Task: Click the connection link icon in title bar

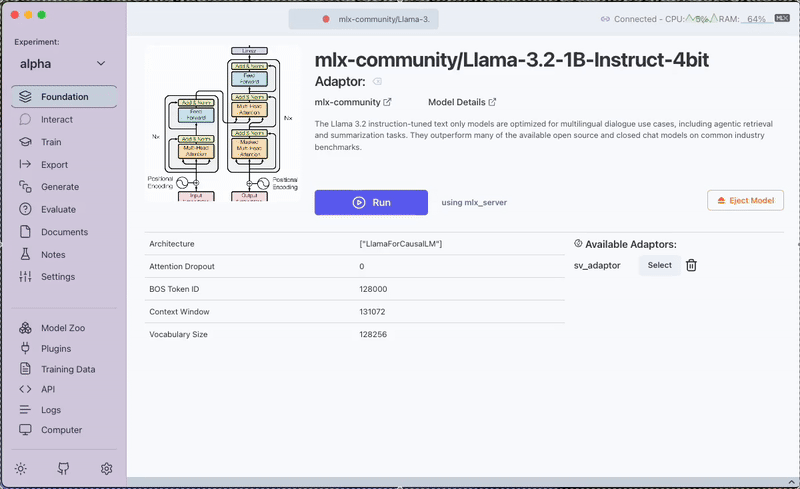Action: tap(605, 19)
